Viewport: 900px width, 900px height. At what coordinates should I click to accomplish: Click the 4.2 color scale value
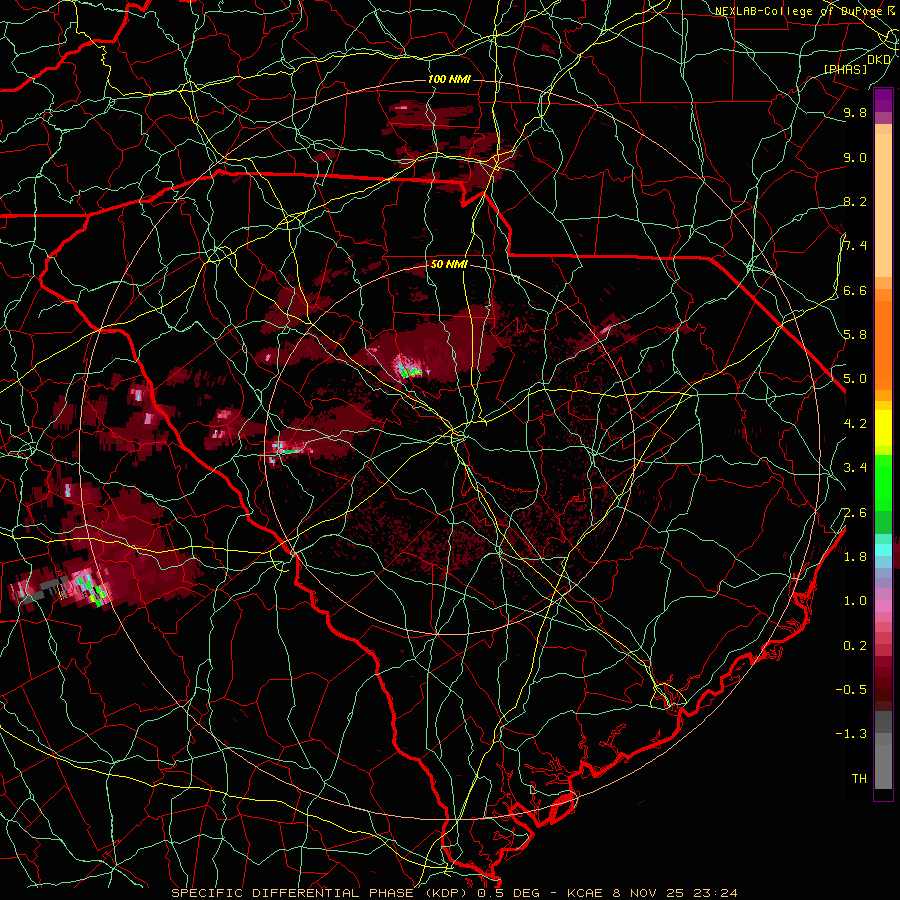point(855,424)
